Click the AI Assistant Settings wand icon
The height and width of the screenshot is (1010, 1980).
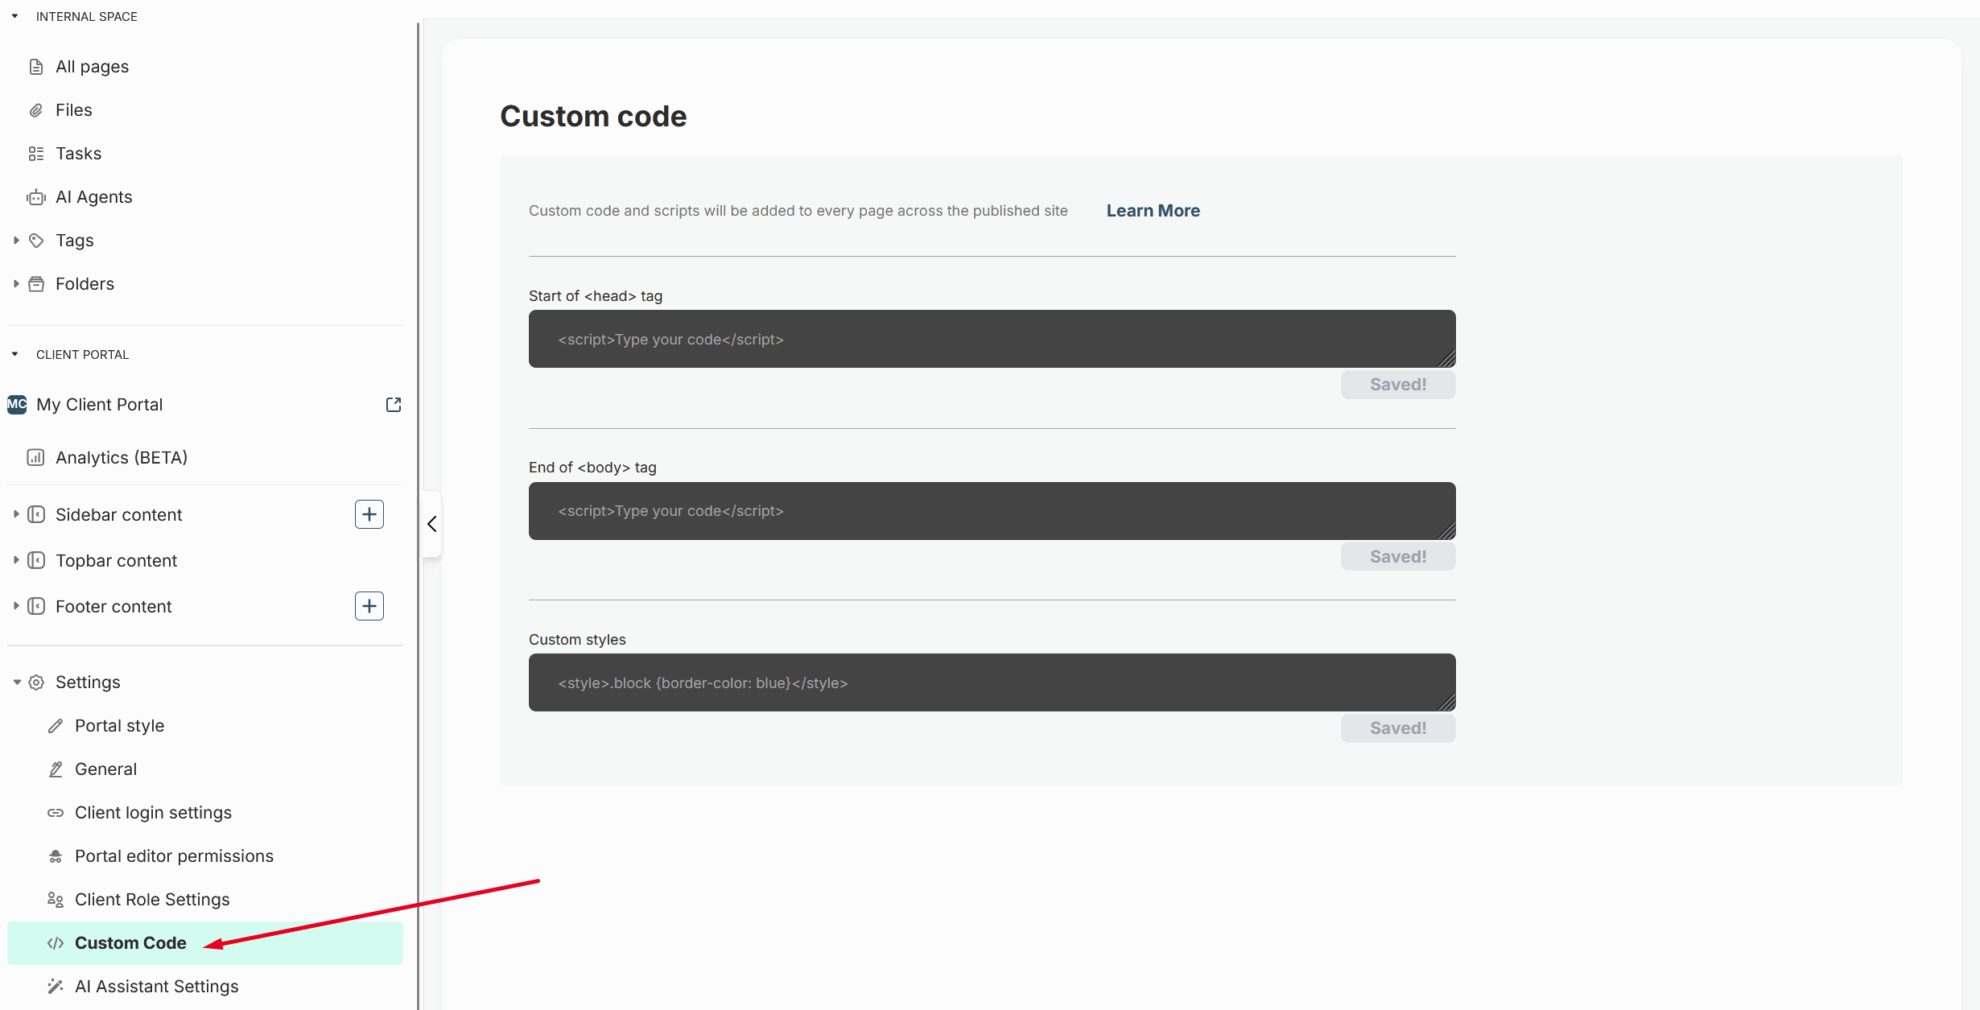click(x=55, y=986)
